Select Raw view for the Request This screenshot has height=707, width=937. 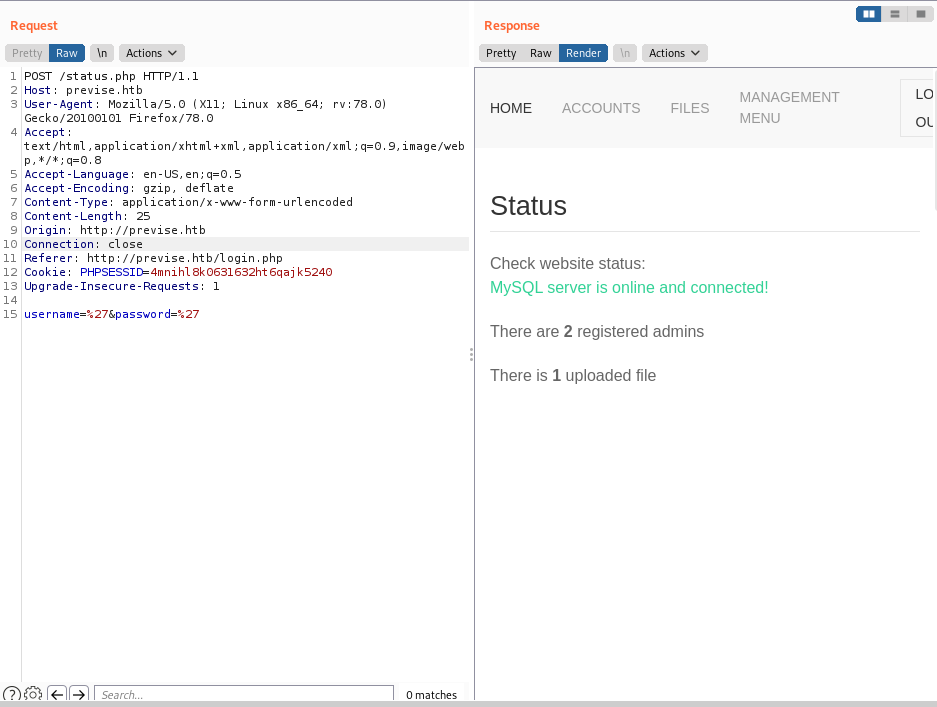(67, 53)
